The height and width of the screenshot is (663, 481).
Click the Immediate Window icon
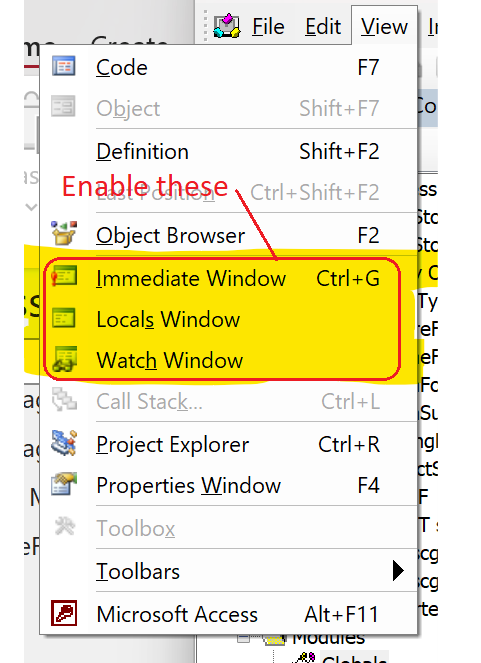[x=64, y=277]
